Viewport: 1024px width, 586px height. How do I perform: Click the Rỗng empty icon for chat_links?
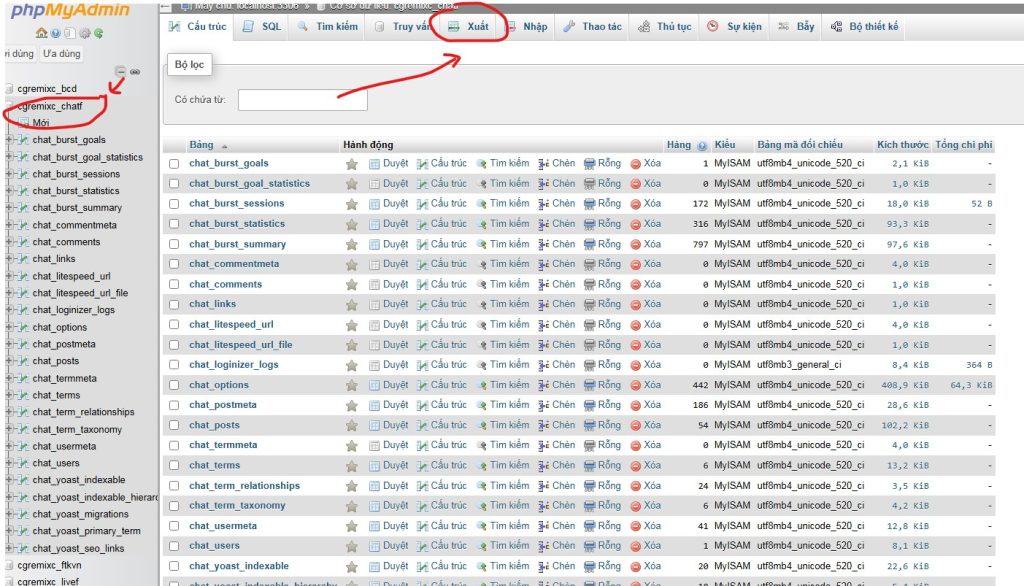point(590,304)
